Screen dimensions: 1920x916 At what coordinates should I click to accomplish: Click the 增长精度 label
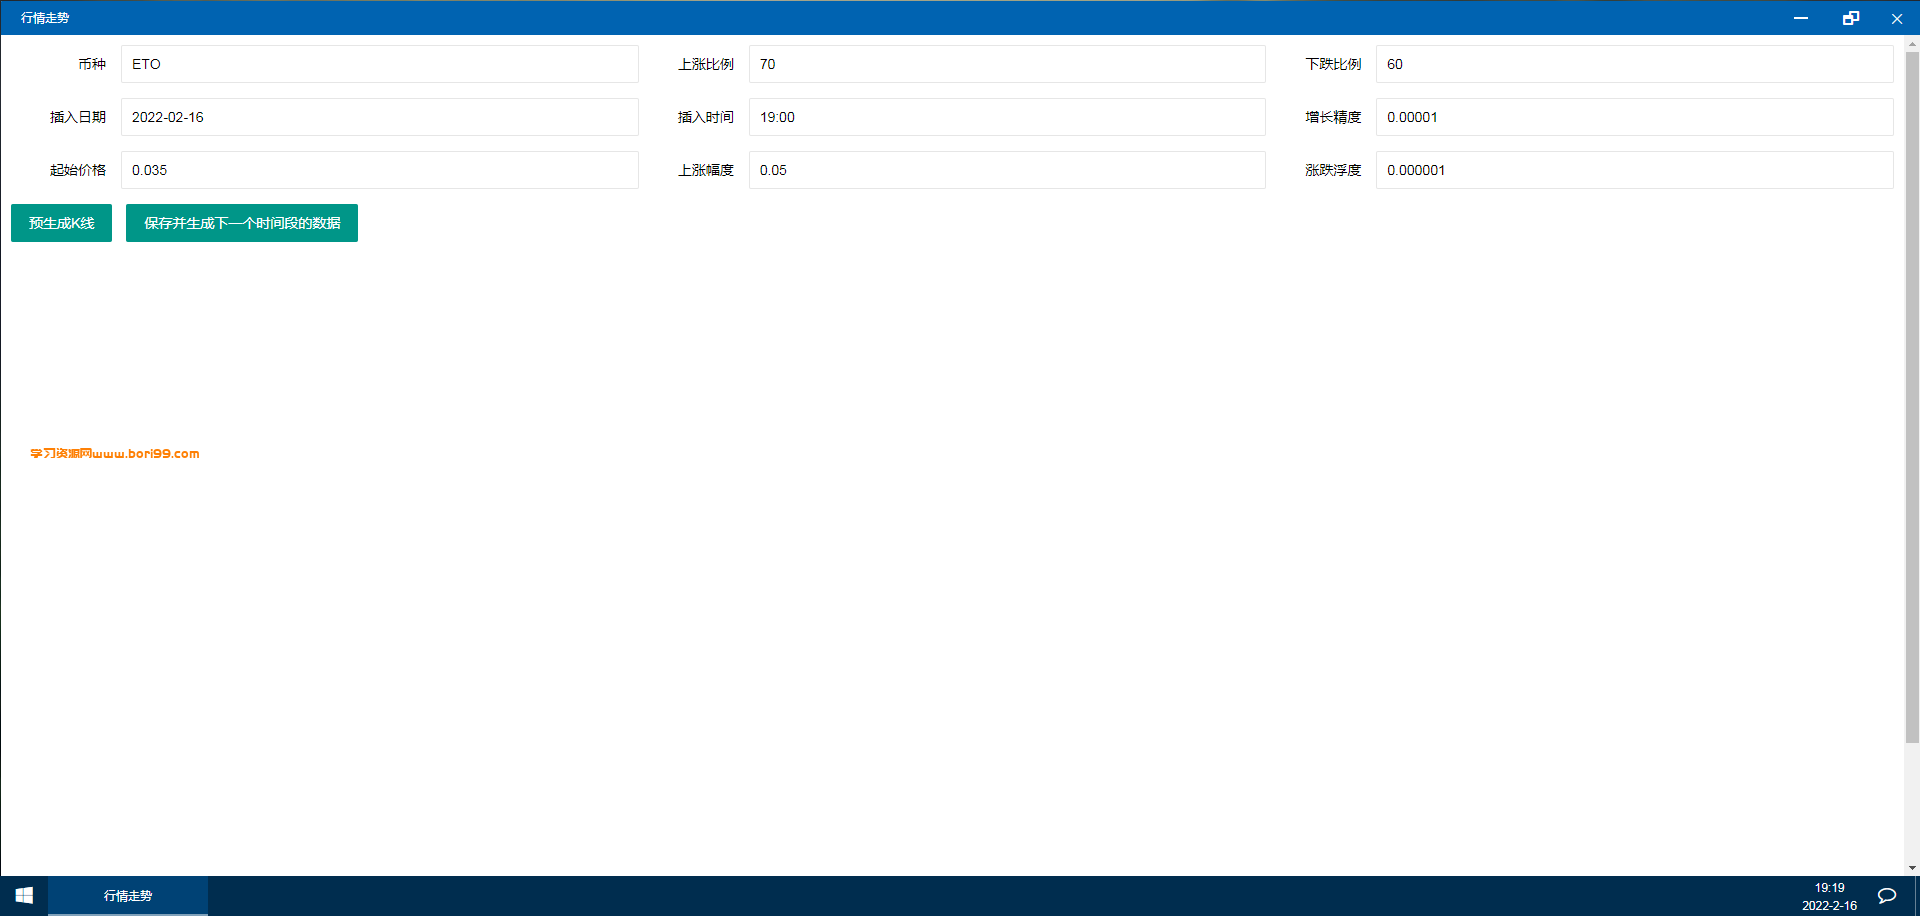pyautogui.click(x=1333, y=117)
